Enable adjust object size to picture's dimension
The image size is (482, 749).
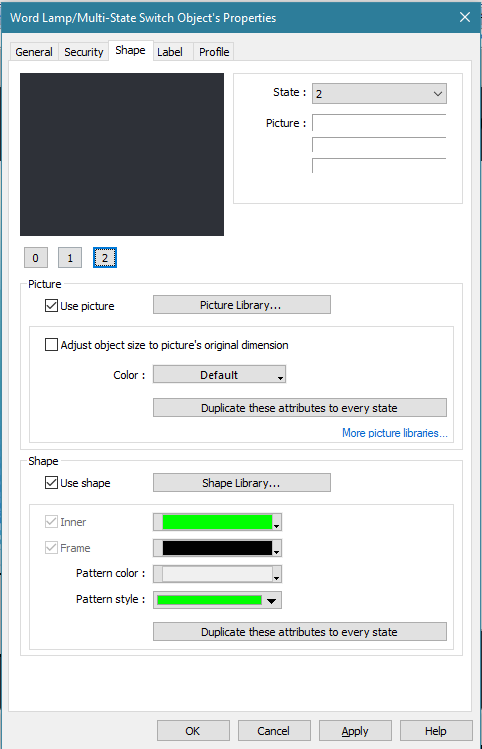click(51, 345)
